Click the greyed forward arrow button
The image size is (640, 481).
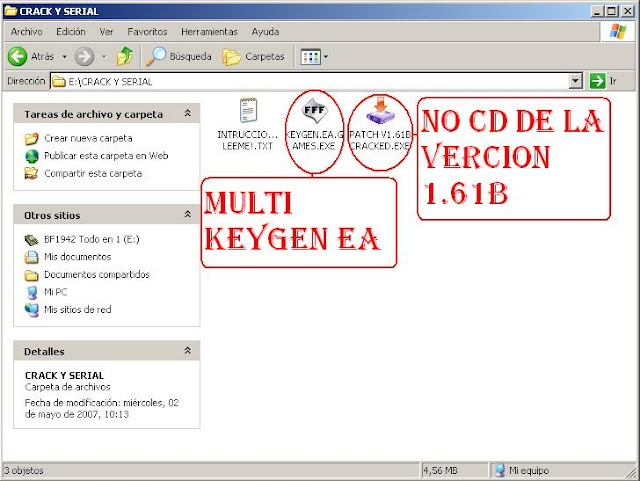click(x=84, y=56)
